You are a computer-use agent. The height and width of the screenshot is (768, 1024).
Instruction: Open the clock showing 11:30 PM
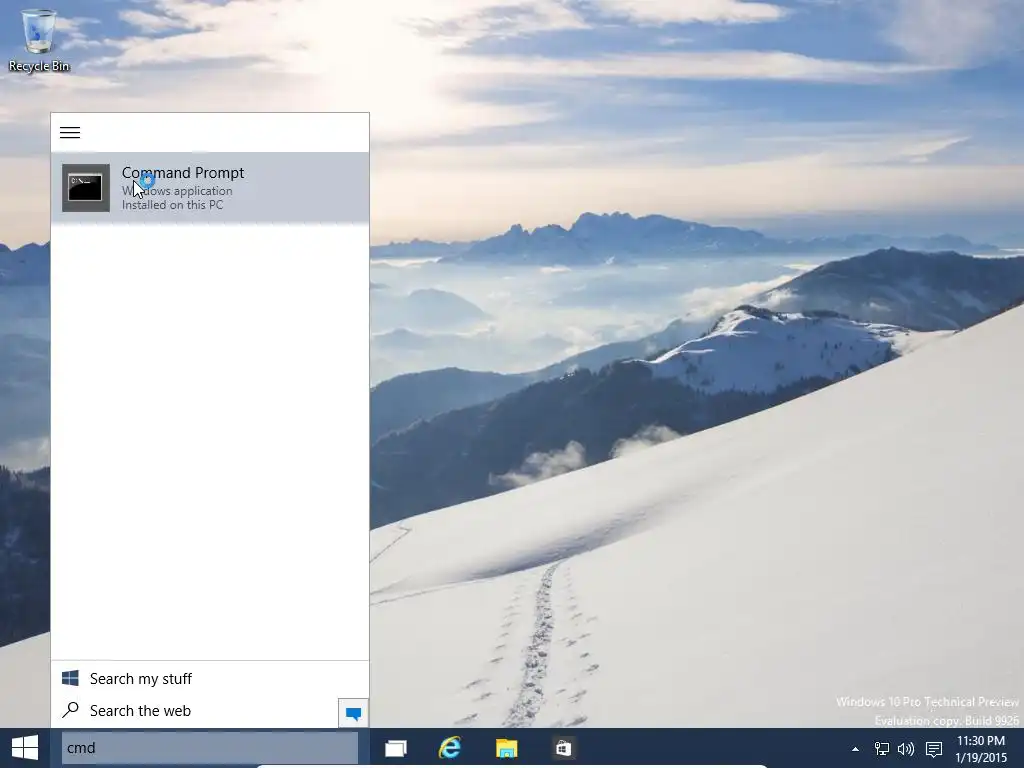[981, 749]
